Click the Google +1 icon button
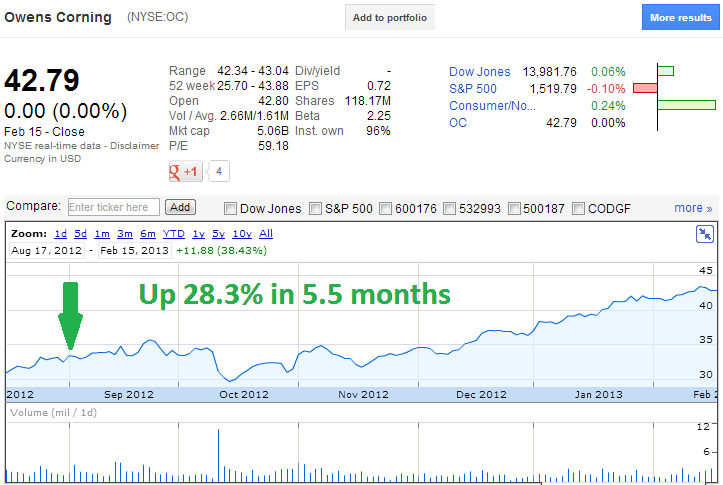Viewport: 723px width, 485px height. click(x=186, y=172)
